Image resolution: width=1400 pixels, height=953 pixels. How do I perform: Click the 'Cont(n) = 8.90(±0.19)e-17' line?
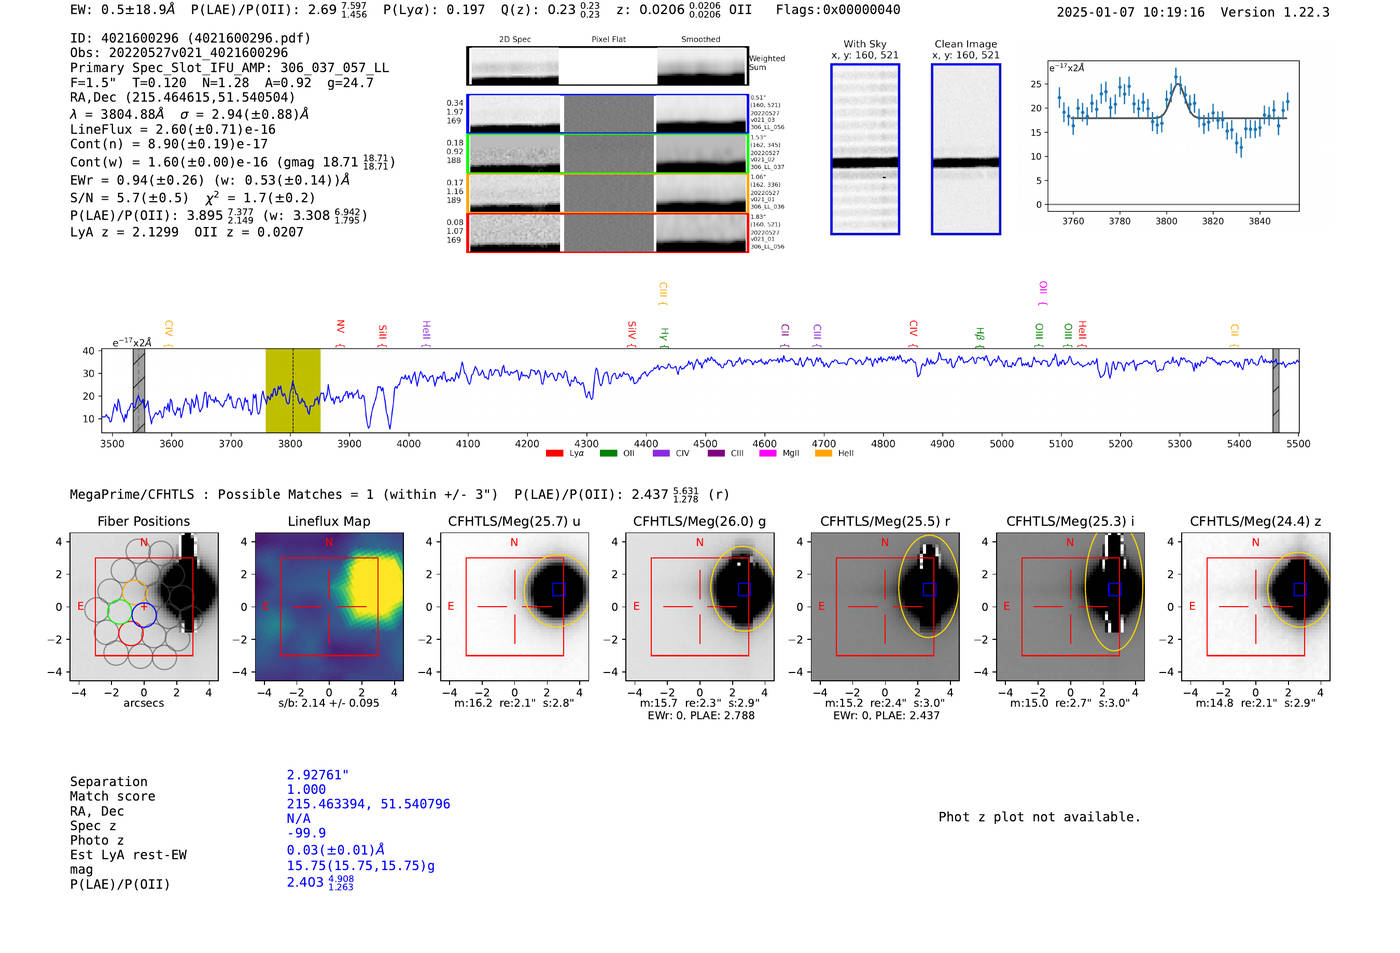point(169,144)
